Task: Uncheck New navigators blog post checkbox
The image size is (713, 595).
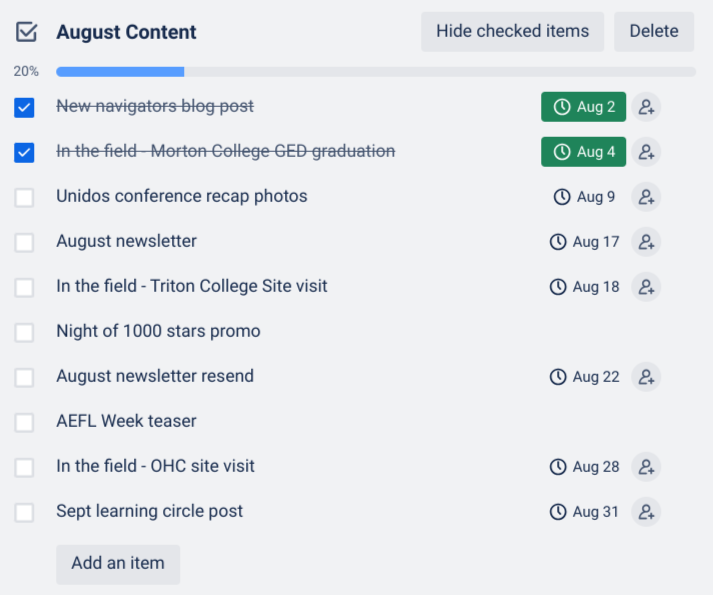Action: pos(25,107)
